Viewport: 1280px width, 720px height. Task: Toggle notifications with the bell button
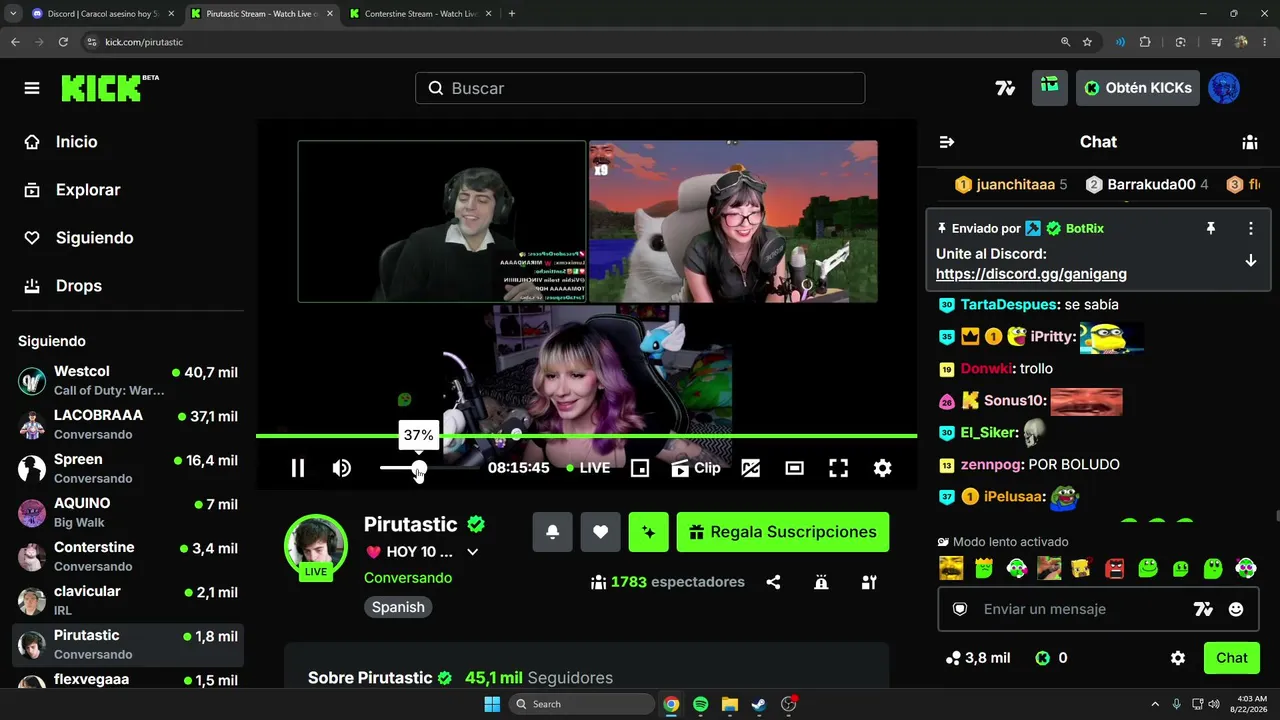click(x=552, y=532)
